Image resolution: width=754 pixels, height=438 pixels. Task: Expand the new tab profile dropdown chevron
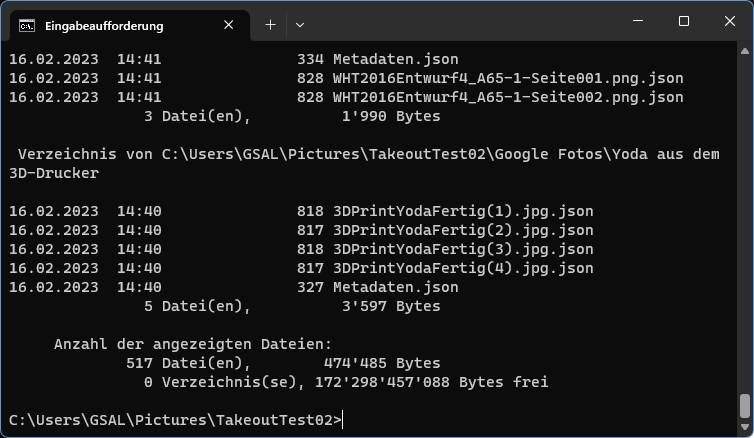(300, 24)
